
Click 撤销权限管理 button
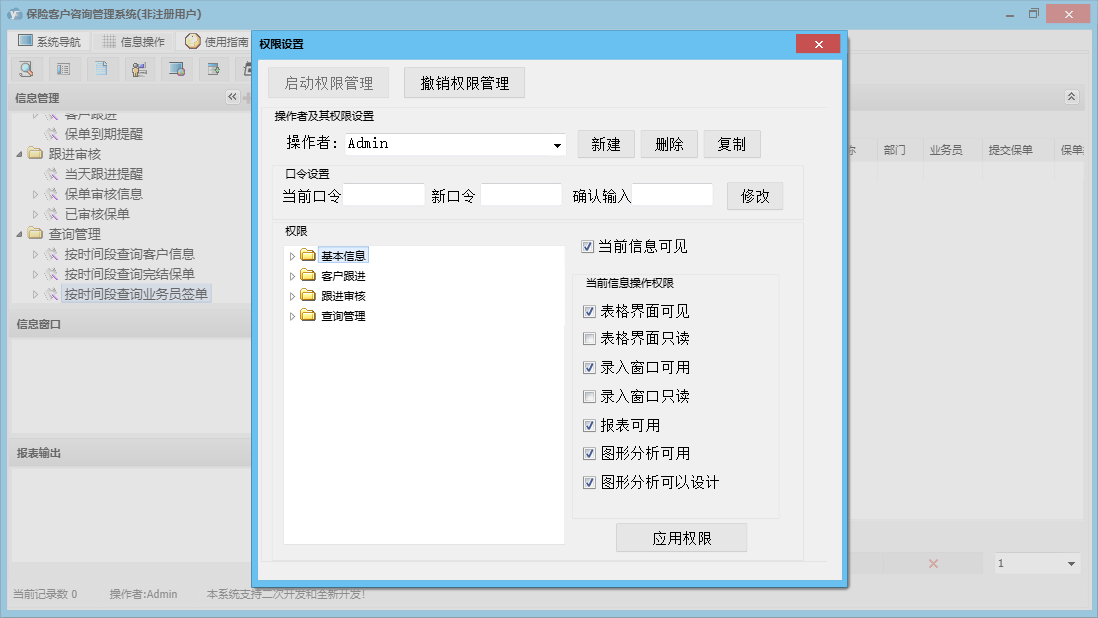tap(464, 83)
